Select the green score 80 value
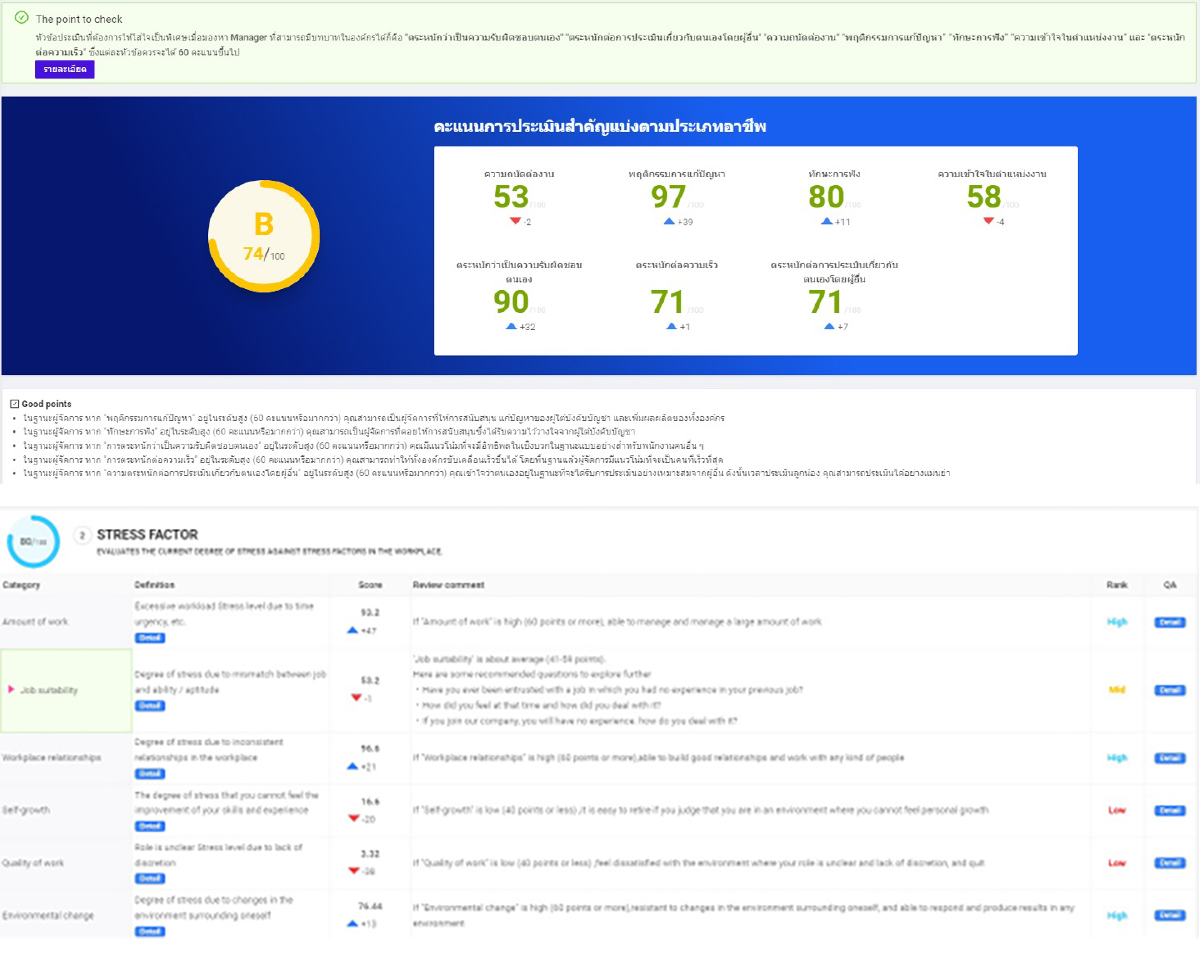 point(827,196)
